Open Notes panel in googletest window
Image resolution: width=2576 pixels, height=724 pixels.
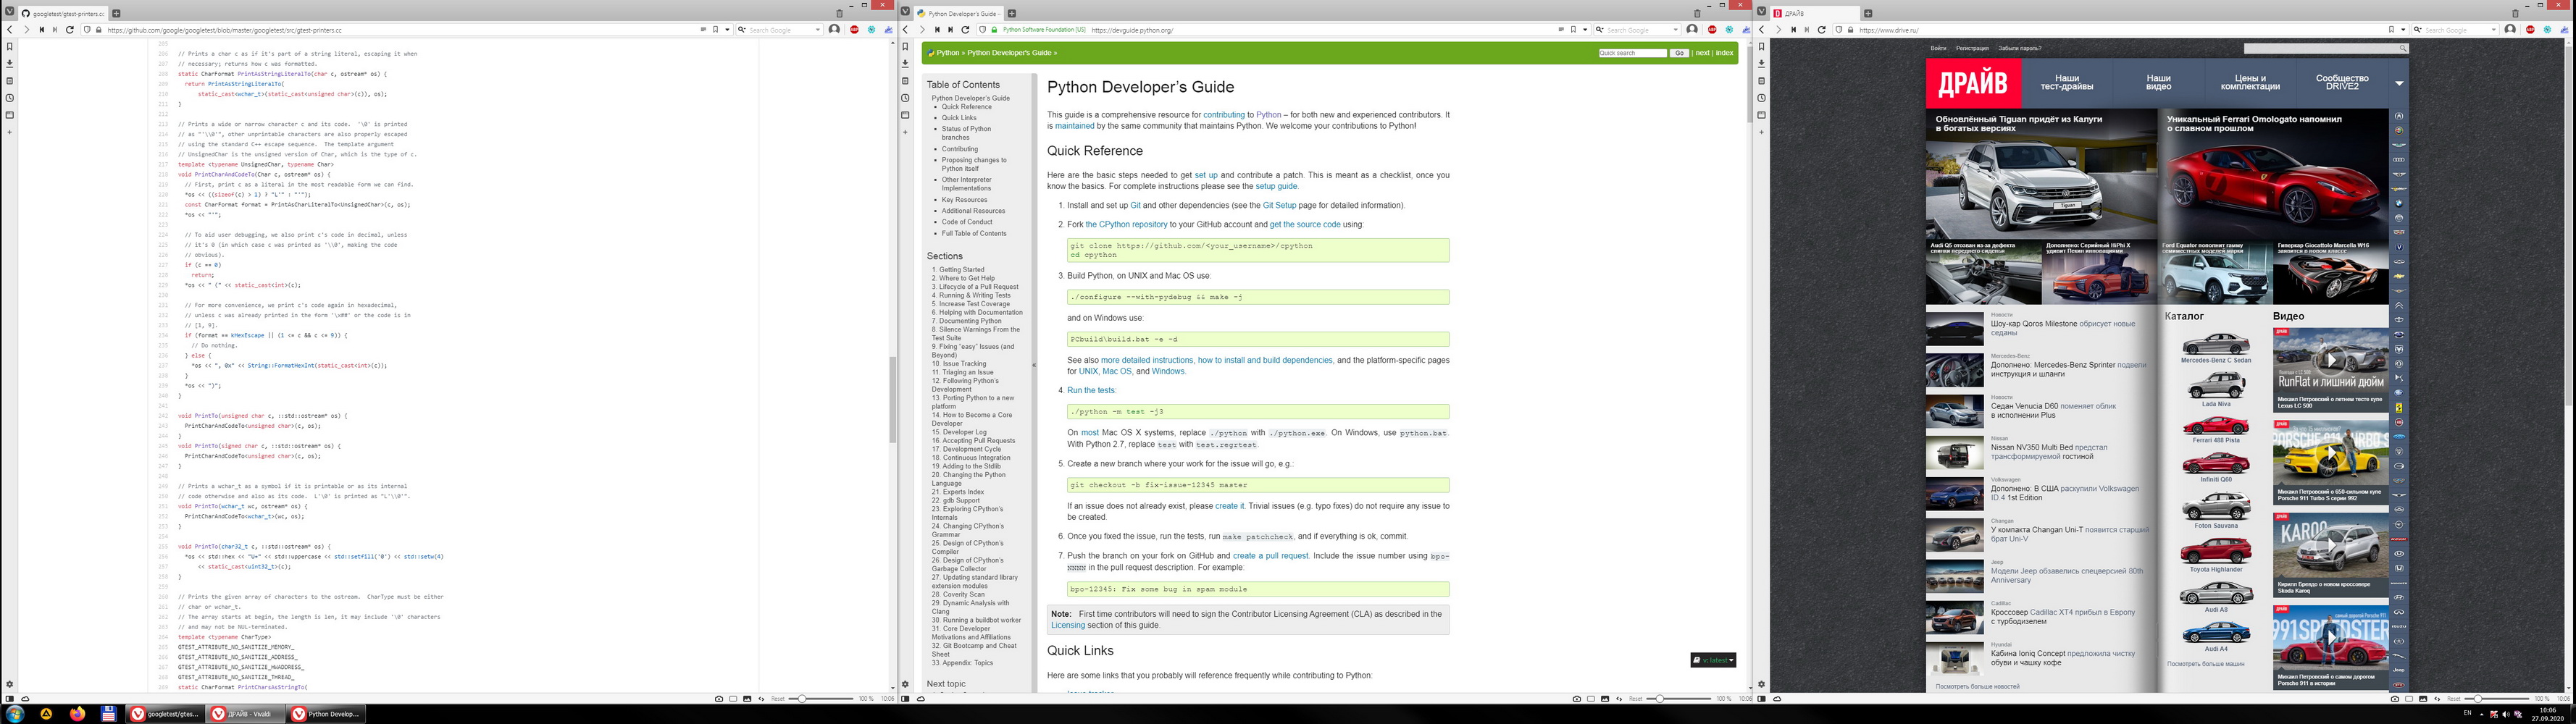[x=9, y=80]
